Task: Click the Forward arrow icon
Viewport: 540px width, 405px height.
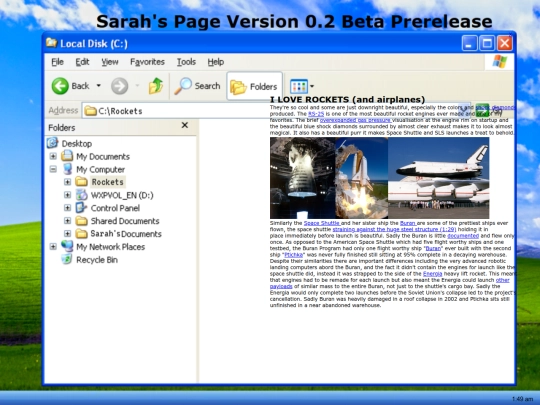Action: [x=120, y=86]
